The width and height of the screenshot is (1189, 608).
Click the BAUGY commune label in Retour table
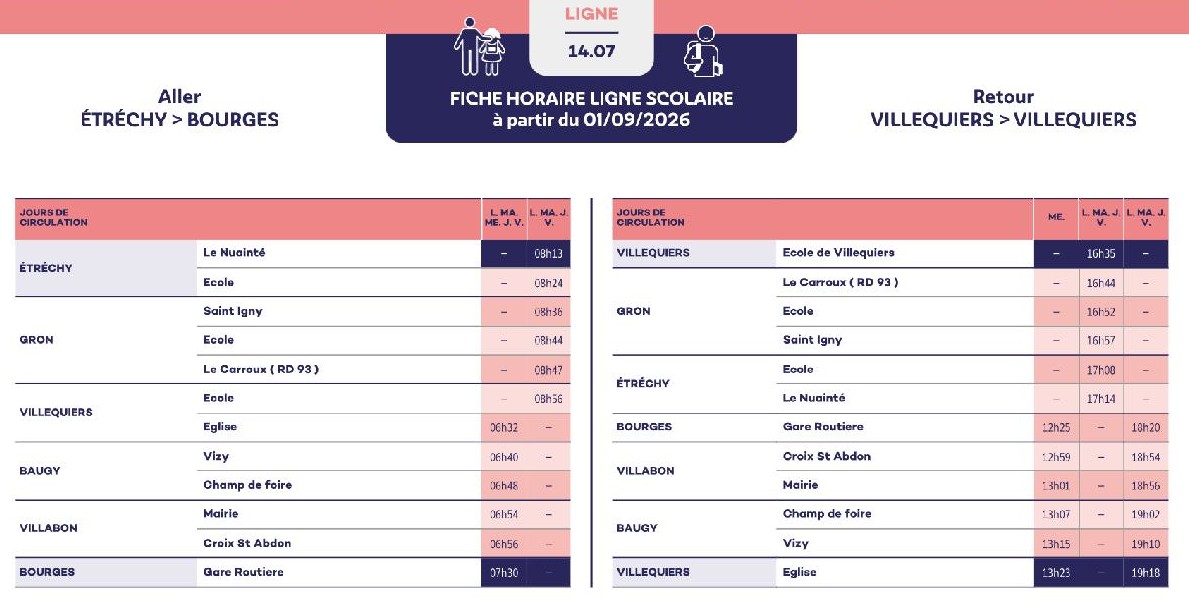637,528
